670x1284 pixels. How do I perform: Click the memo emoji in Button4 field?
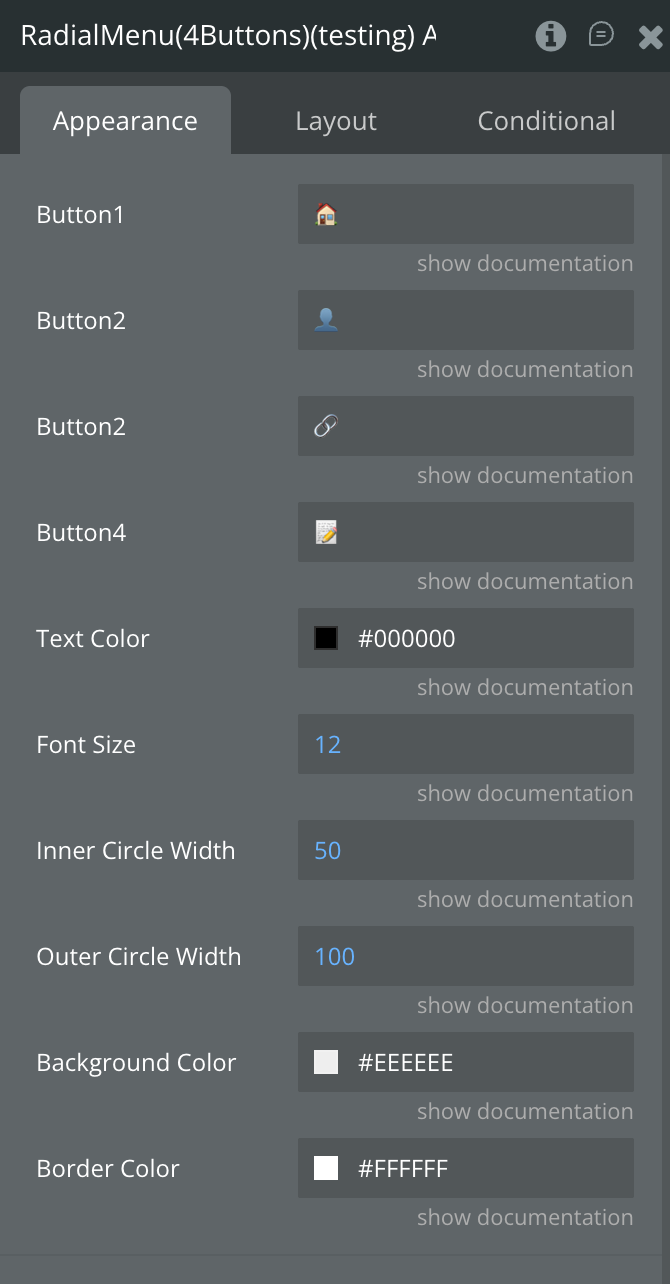tap(326, 532)
